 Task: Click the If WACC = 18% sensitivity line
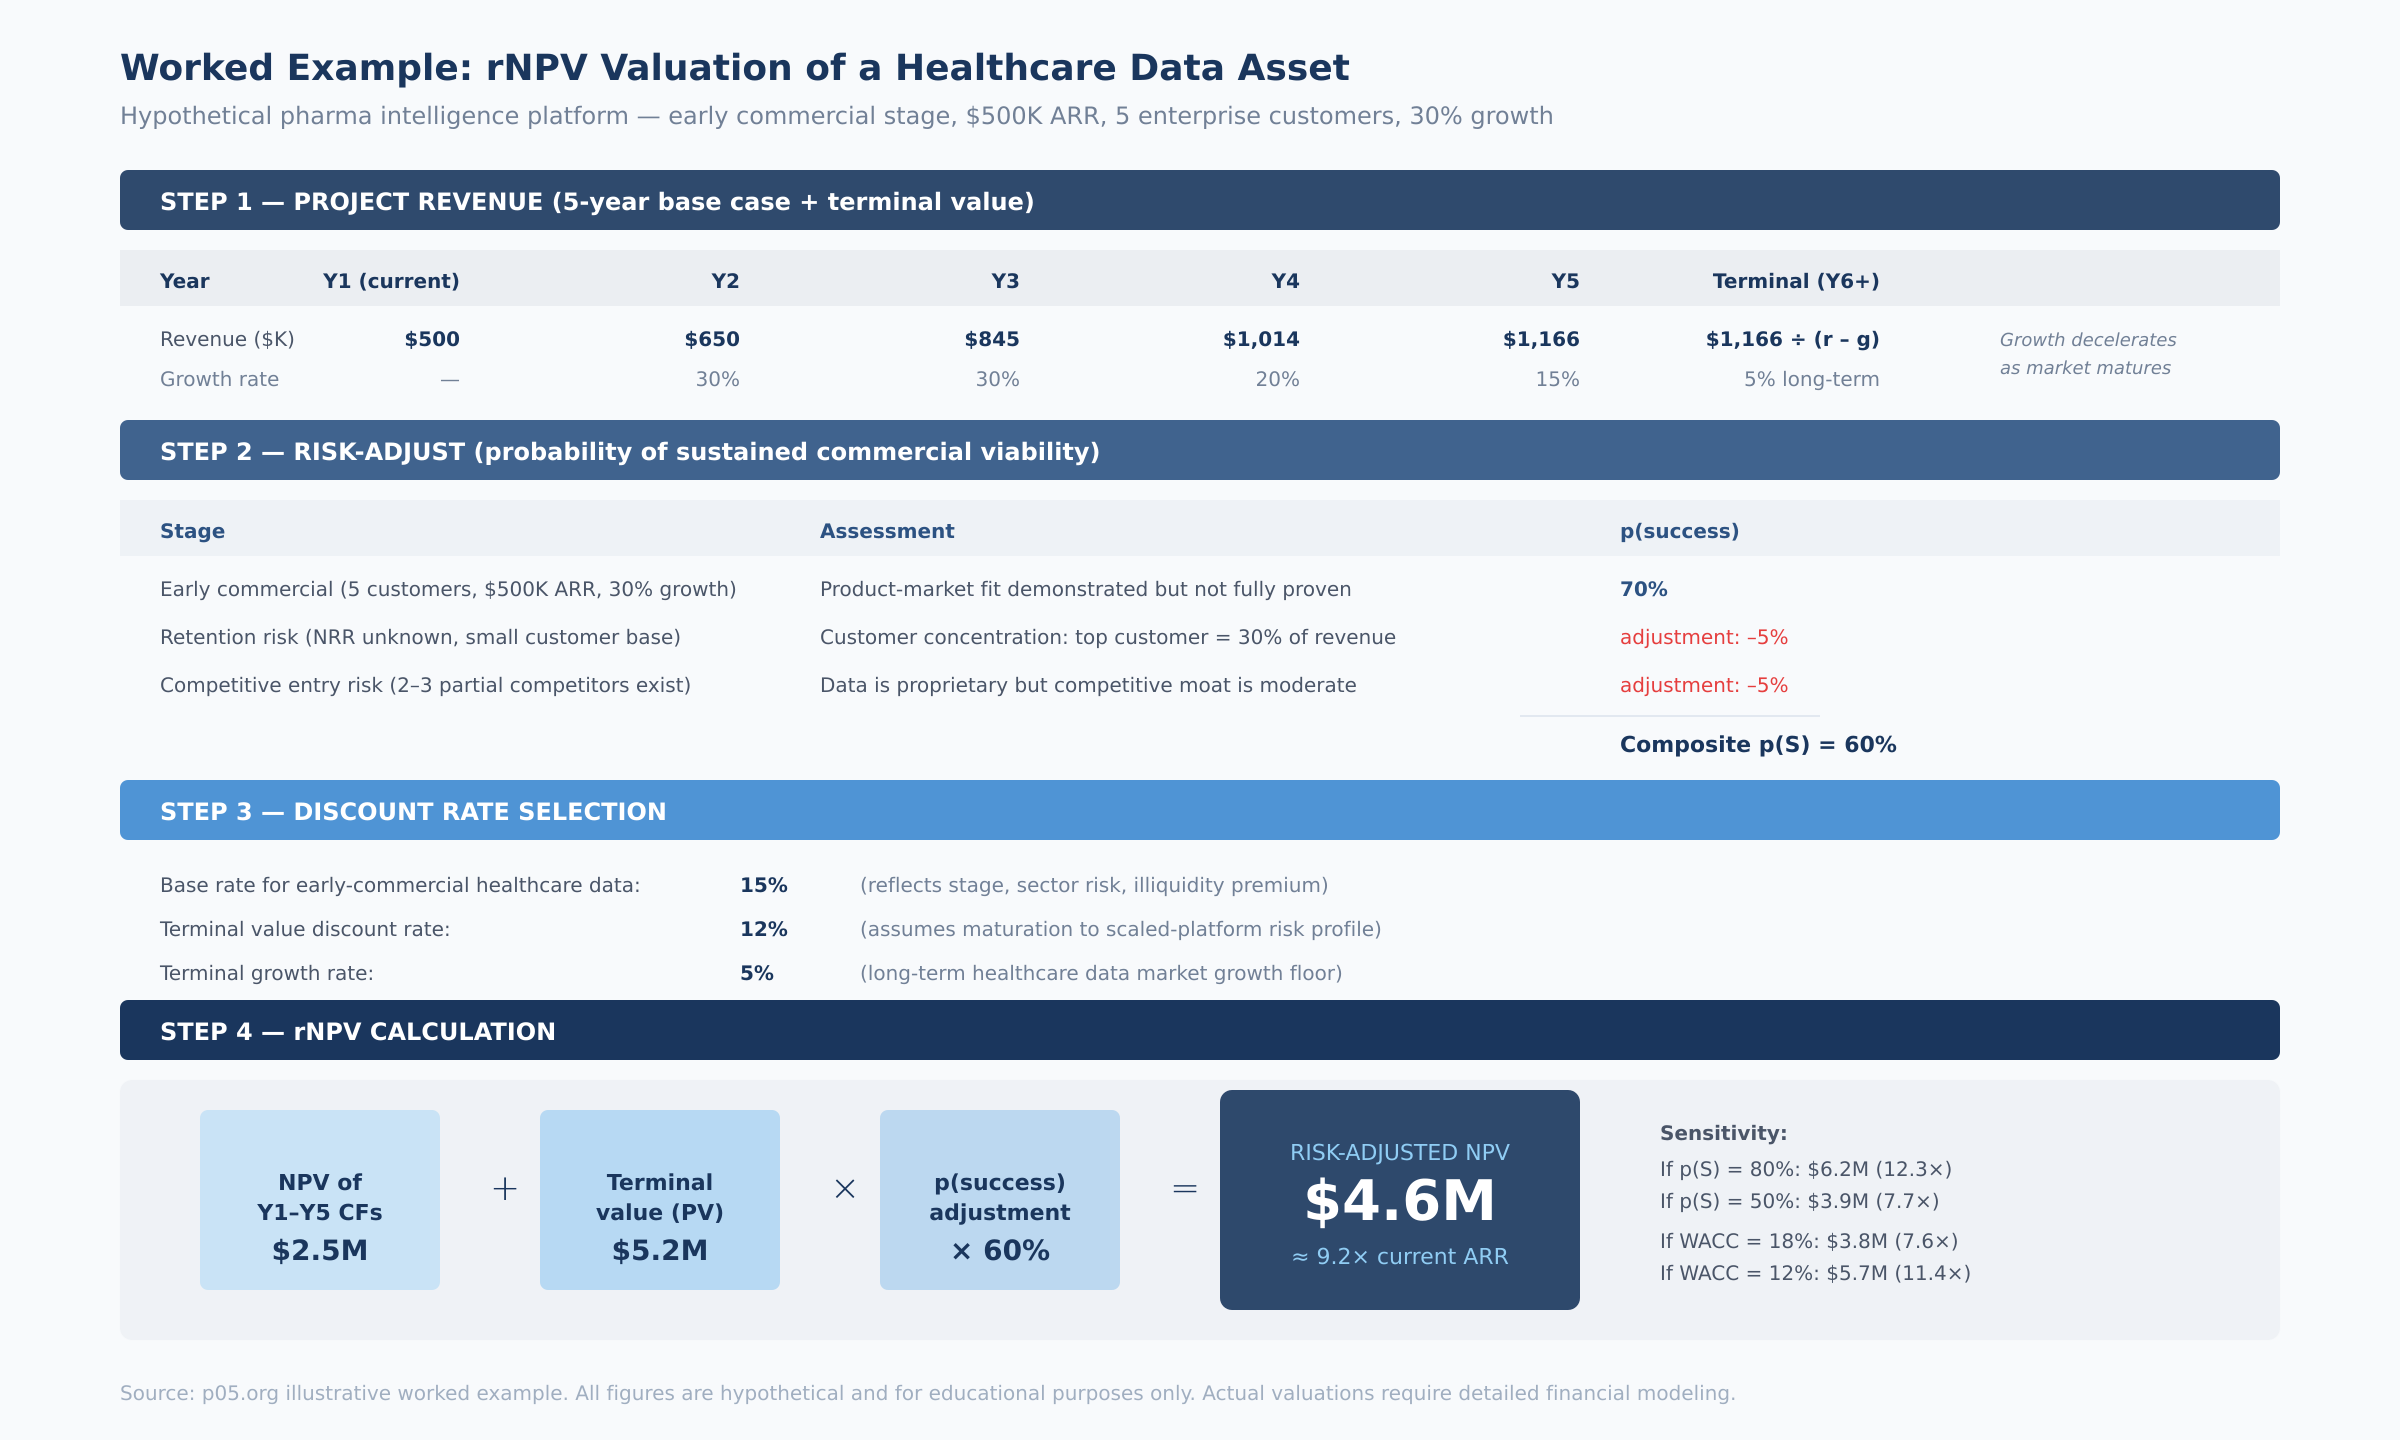coord(1809,1242)
